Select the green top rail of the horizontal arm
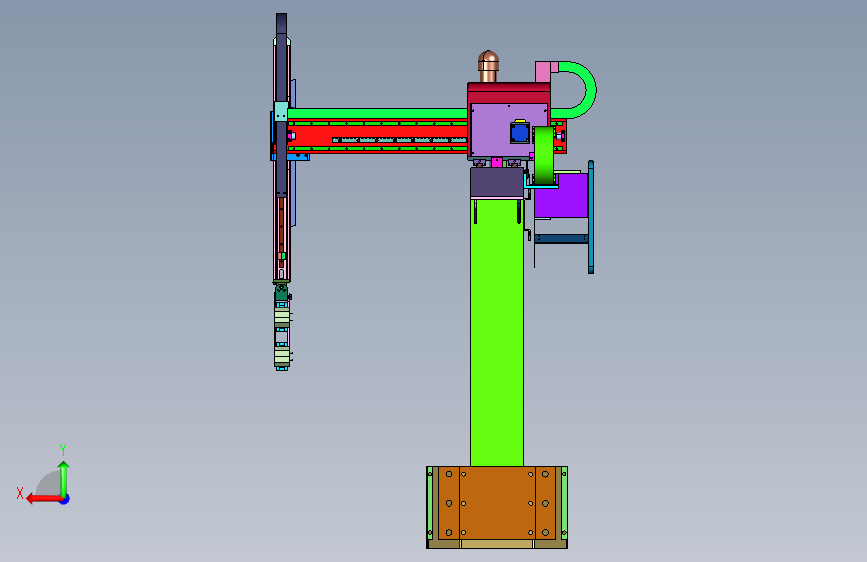Image resolution: width=867 pixels, height=562 pixels. [x=378, y=114]
